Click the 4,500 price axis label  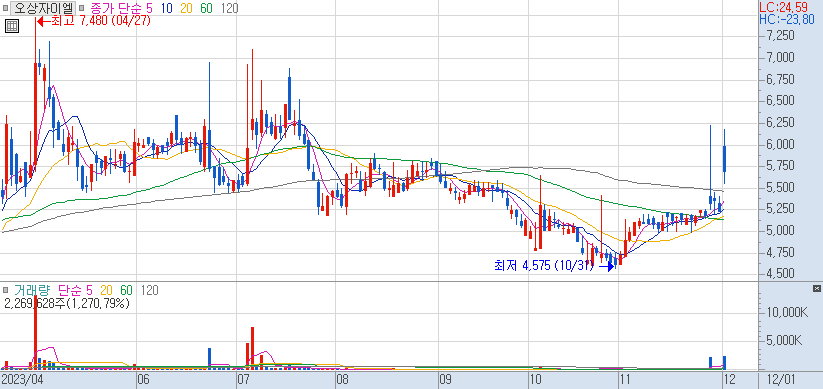tap(780, 274)
